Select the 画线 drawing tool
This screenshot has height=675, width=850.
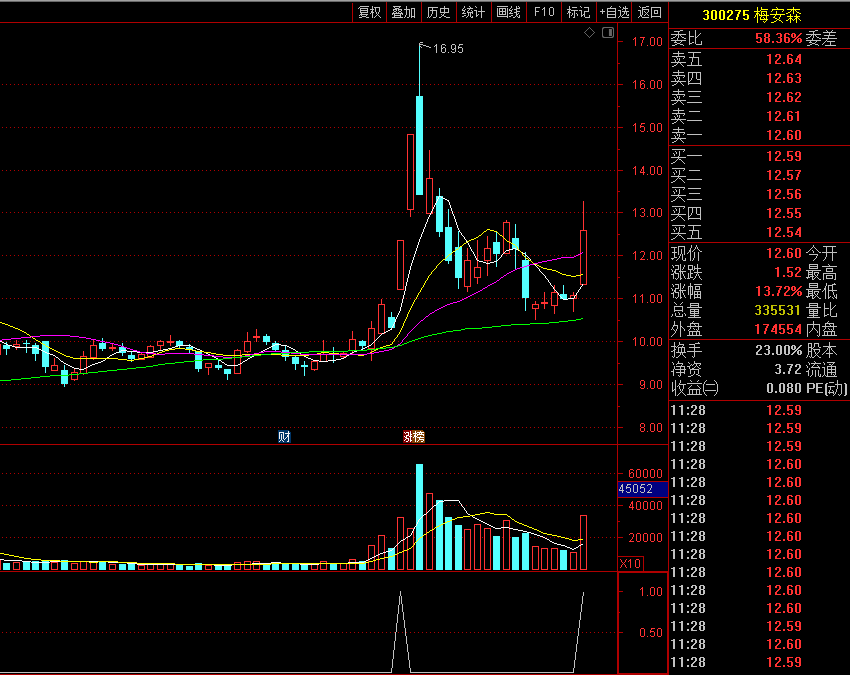pyautogui.click(x=508, y=12)
